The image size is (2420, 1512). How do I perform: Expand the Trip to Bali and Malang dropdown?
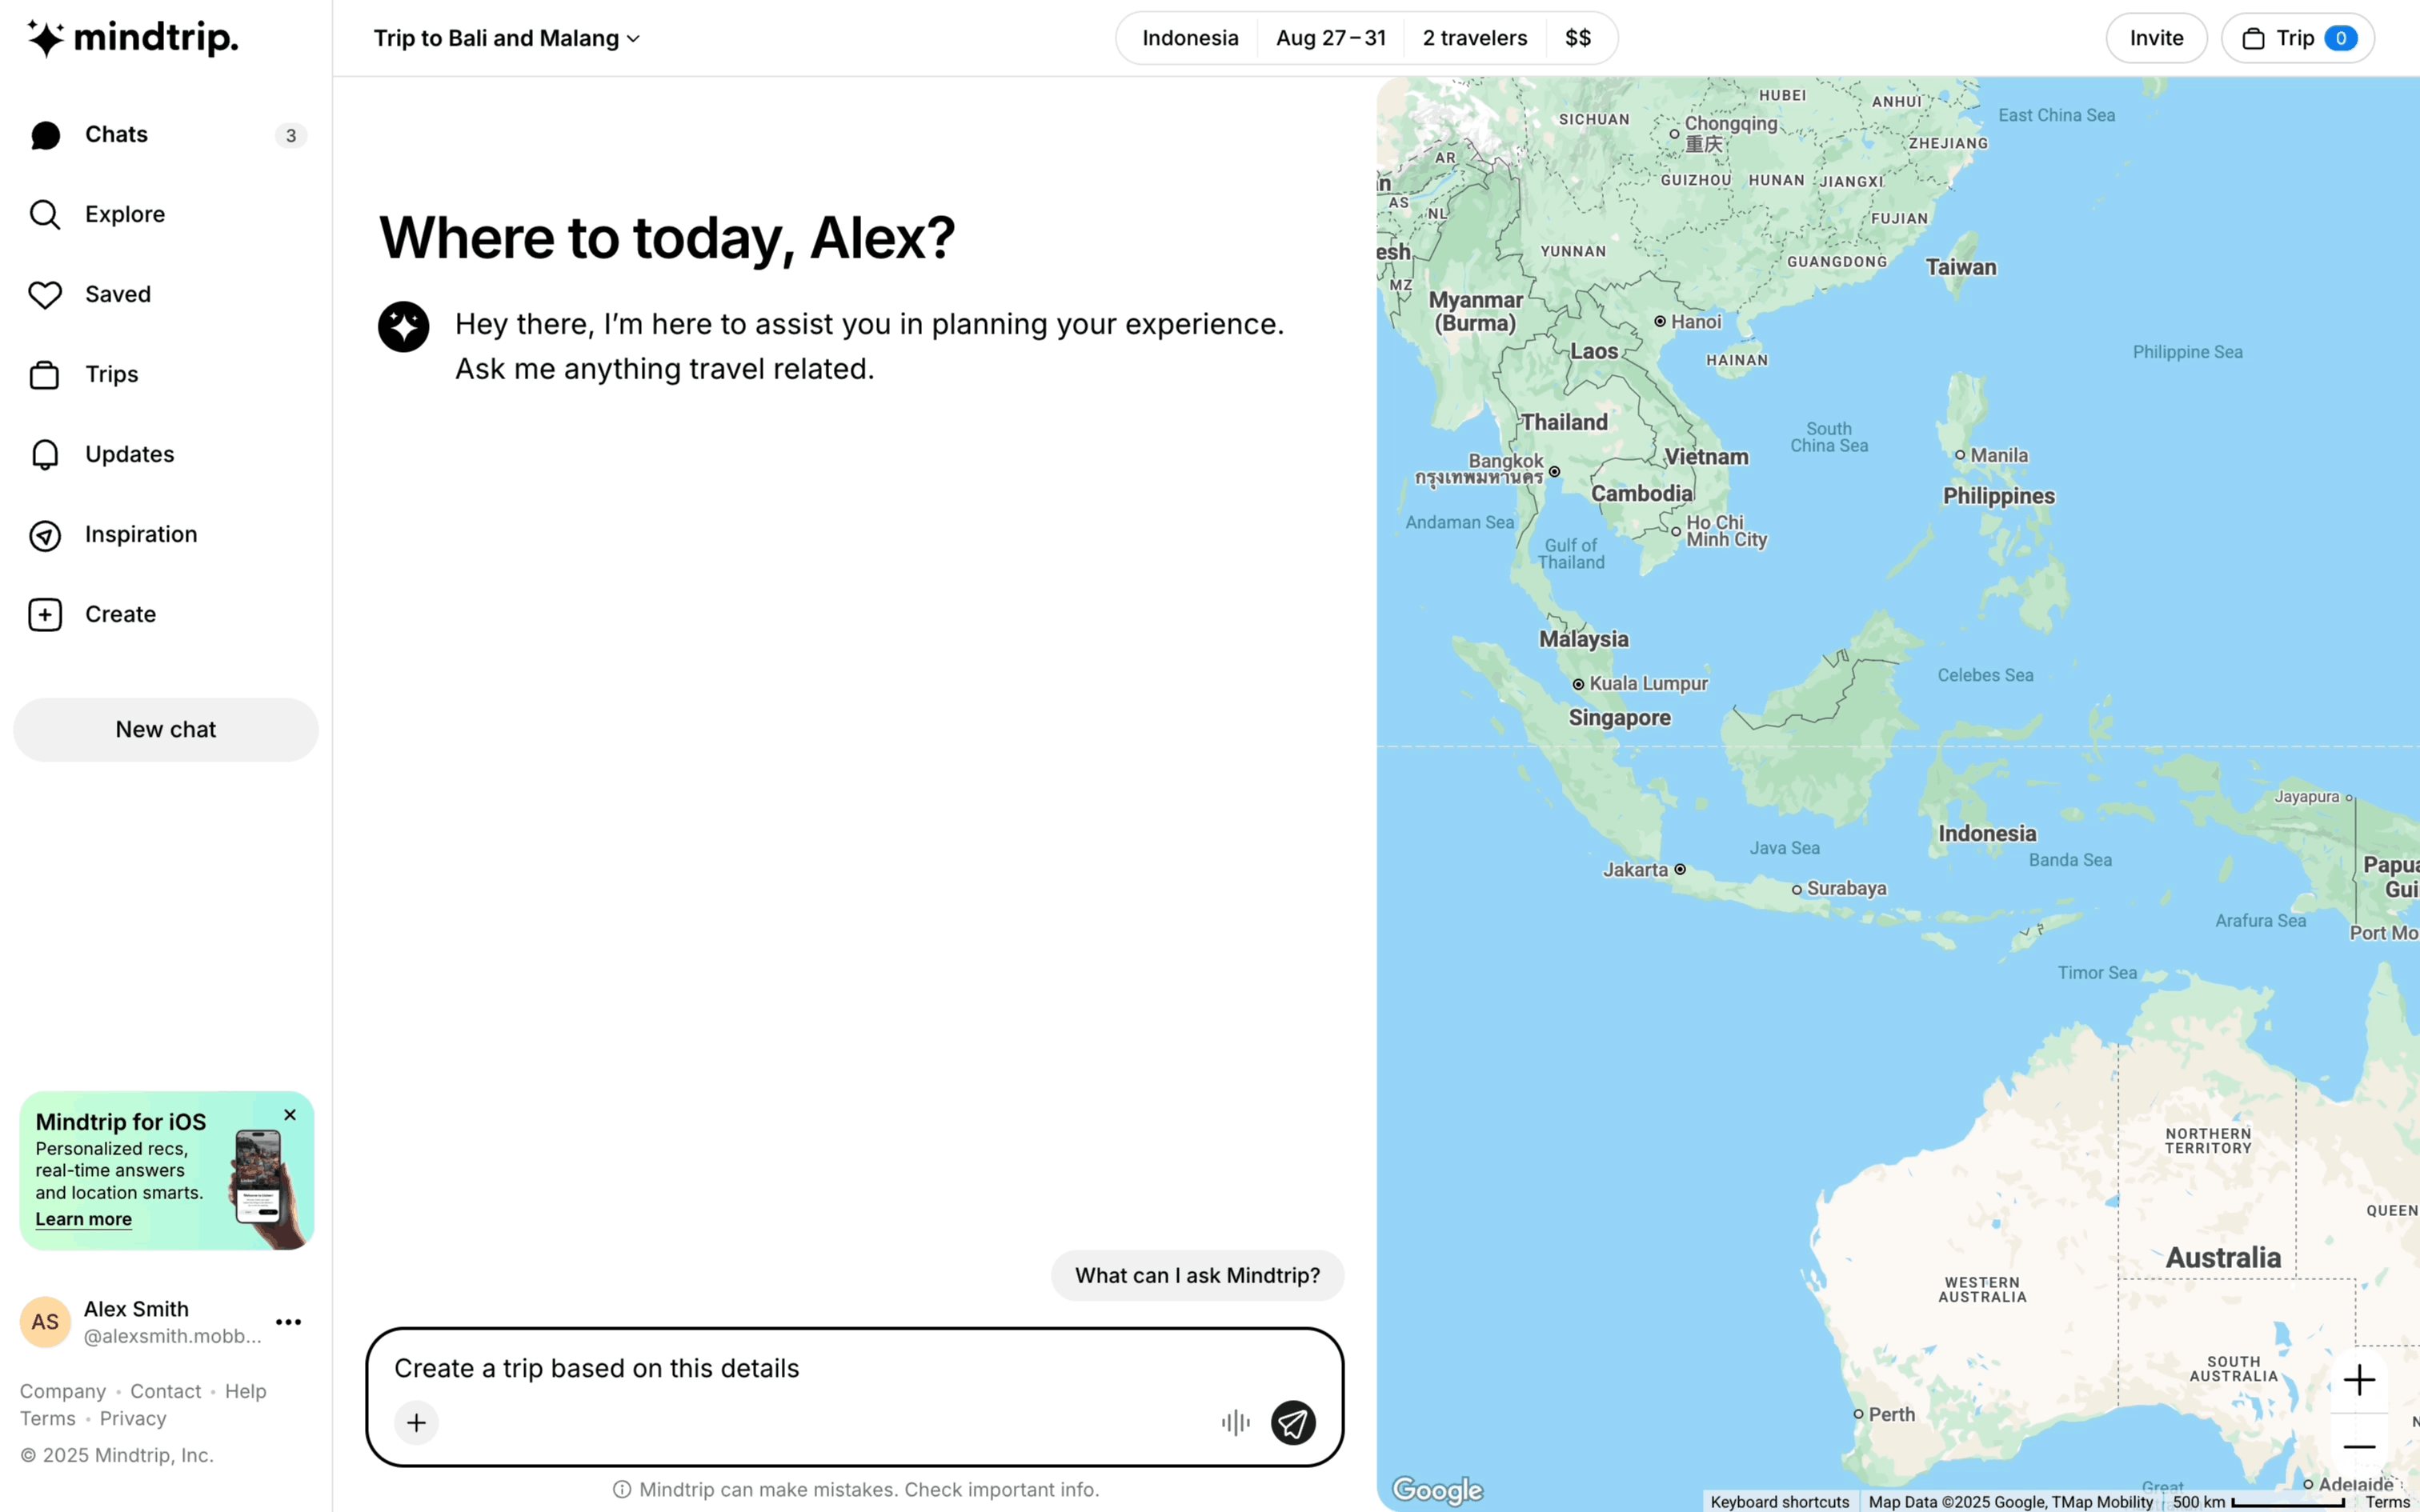(x=506, y=38)
